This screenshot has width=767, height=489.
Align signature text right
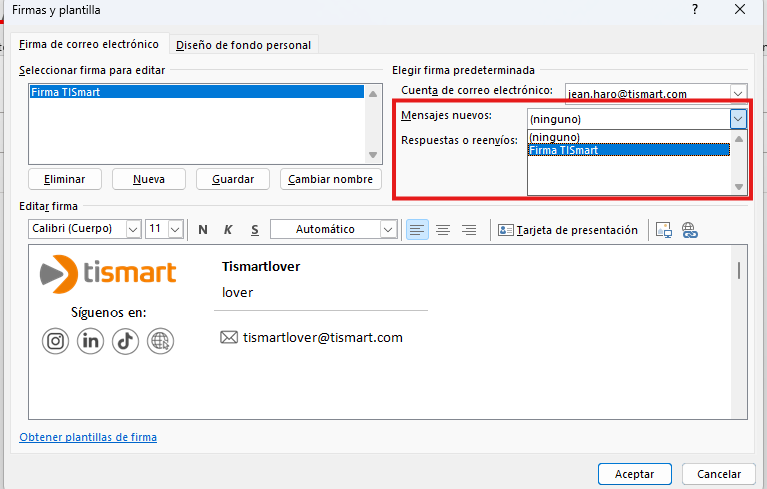tap(469, 229)
